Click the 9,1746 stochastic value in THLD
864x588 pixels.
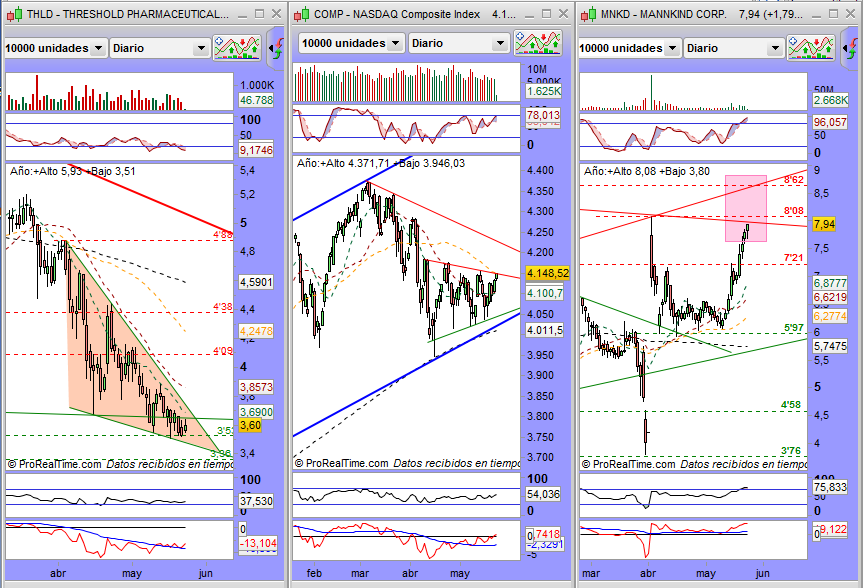pyautogui.click(x=256, y=150)
